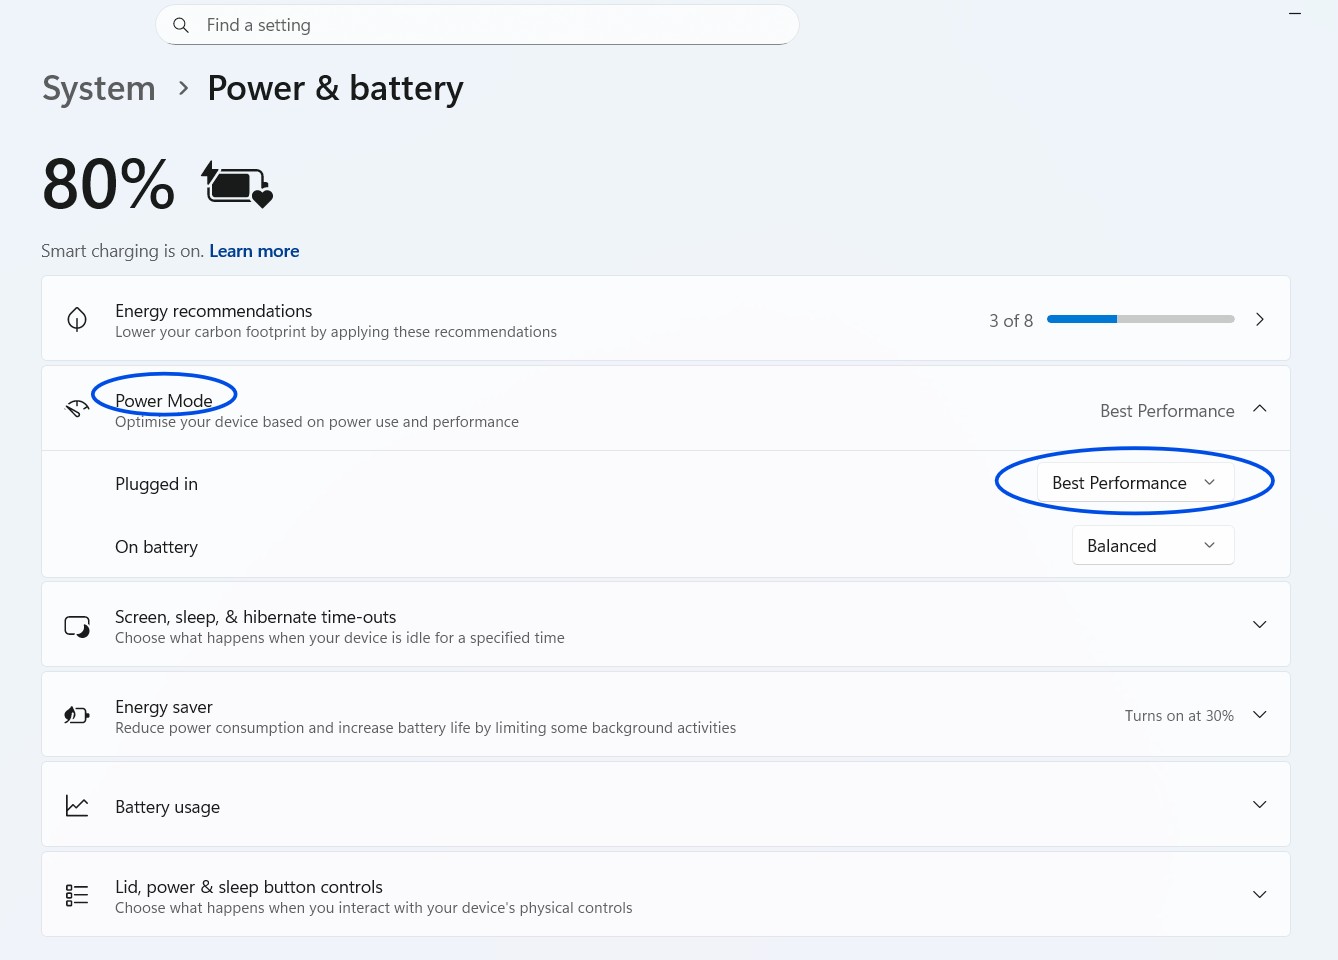Click the search magnifier icon
The width and height of the screenshot is (1338, 960).
point(181,25)
